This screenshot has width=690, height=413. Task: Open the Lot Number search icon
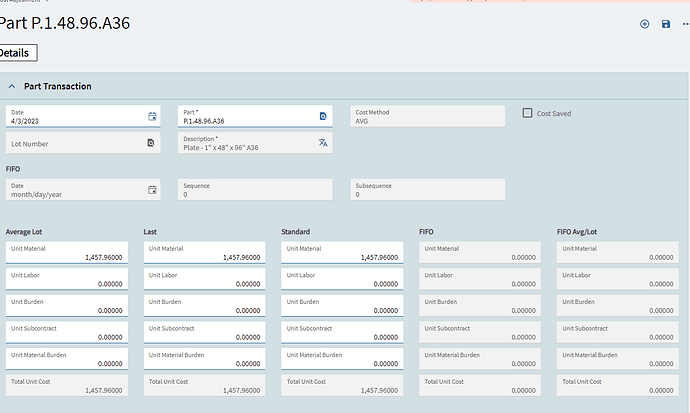coord(150,143)
